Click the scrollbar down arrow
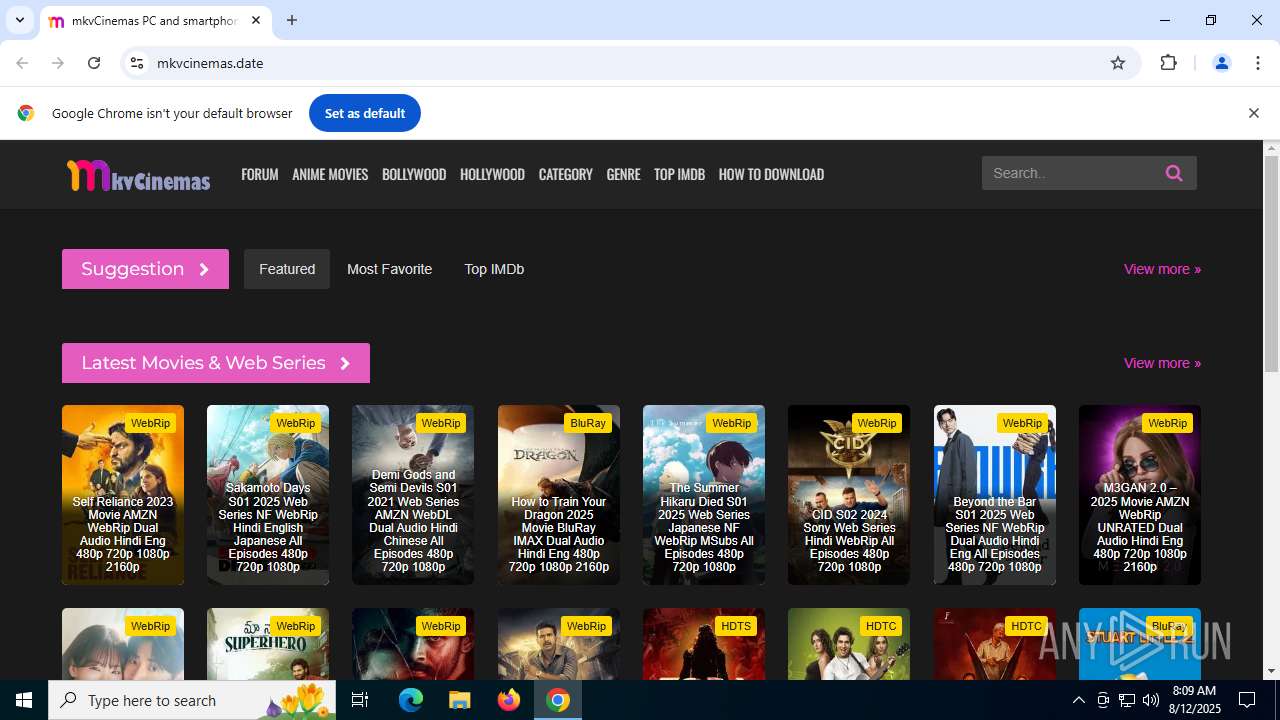This screenshot has width=1280, height=720. click(1272, 671)
